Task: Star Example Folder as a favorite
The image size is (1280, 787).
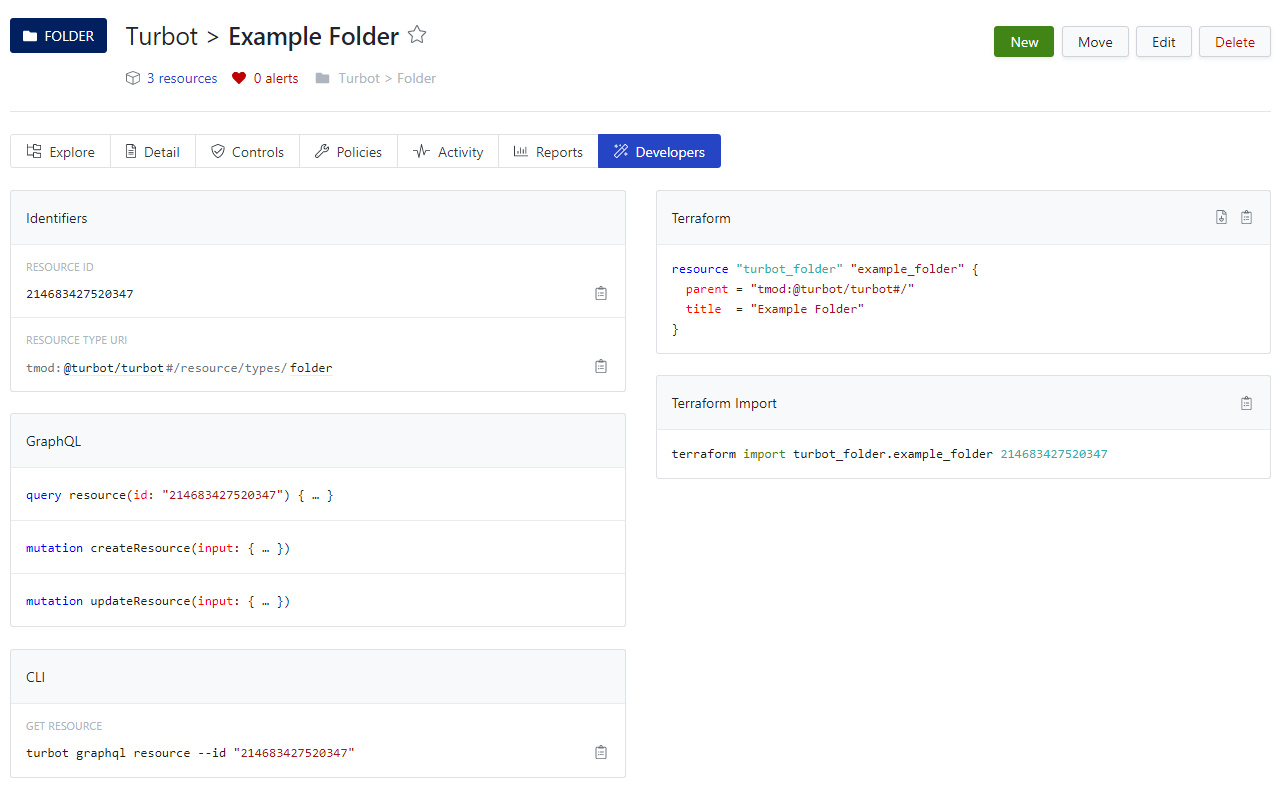Action: coord(417,34)
